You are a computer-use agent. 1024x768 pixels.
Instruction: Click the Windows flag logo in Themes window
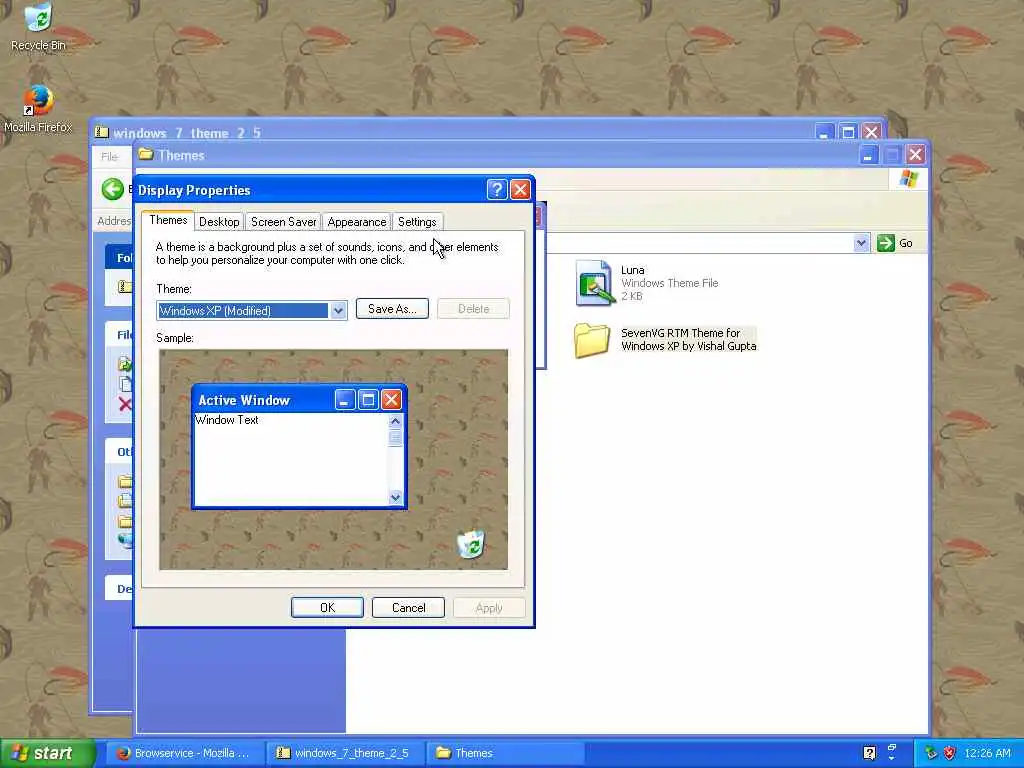tap(908, 179)
